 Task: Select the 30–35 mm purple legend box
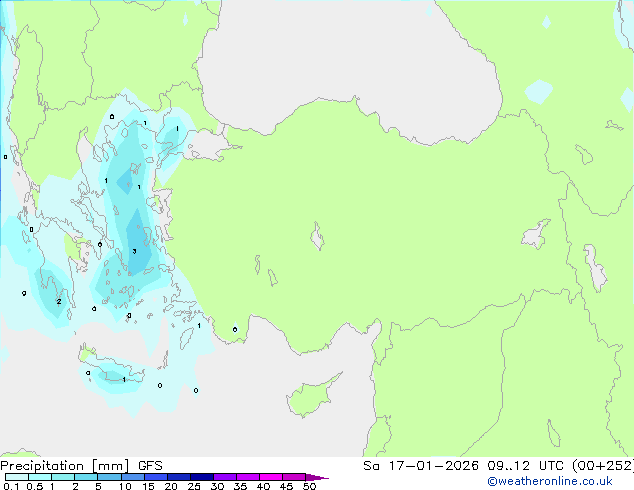[224, 477]
